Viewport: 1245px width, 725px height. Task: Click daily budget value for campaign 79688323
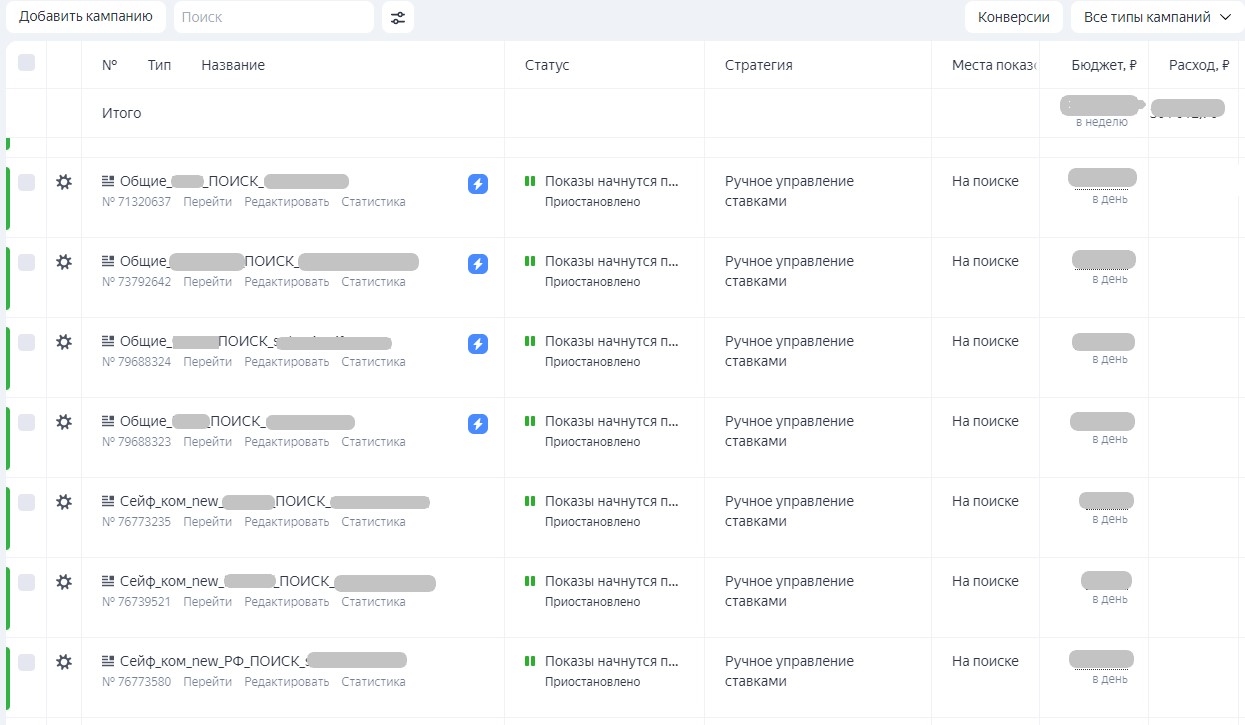tap(1102, 421)
